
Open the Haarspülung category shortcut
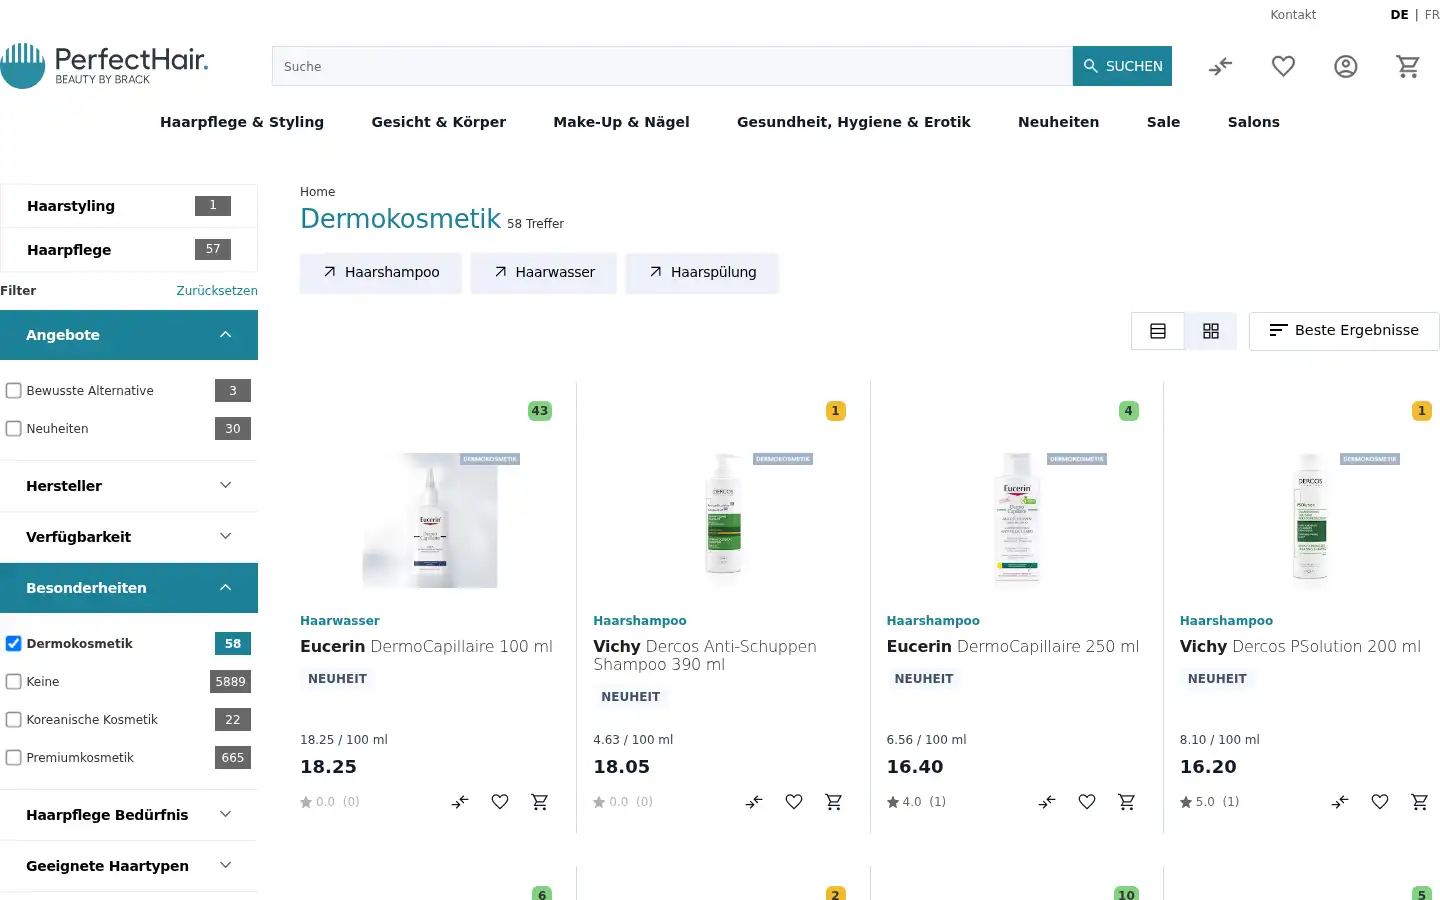pyautogui.click(x=702, y=272)
